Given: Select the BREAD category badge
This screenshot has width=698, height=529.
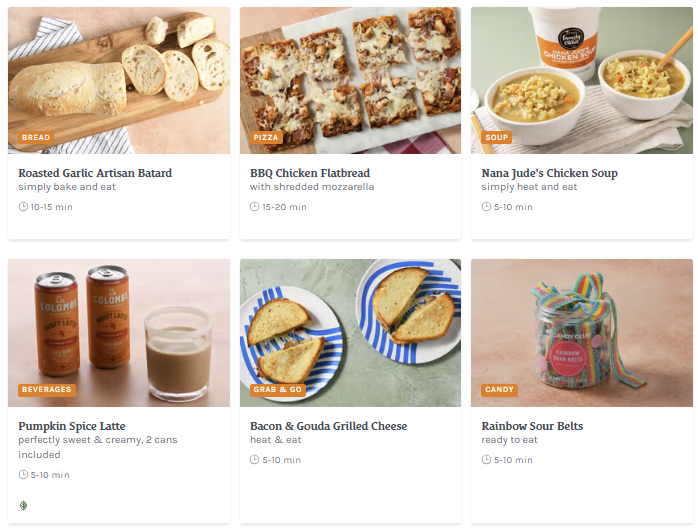Looking at the screenshot, I should (x=36, y=138).
